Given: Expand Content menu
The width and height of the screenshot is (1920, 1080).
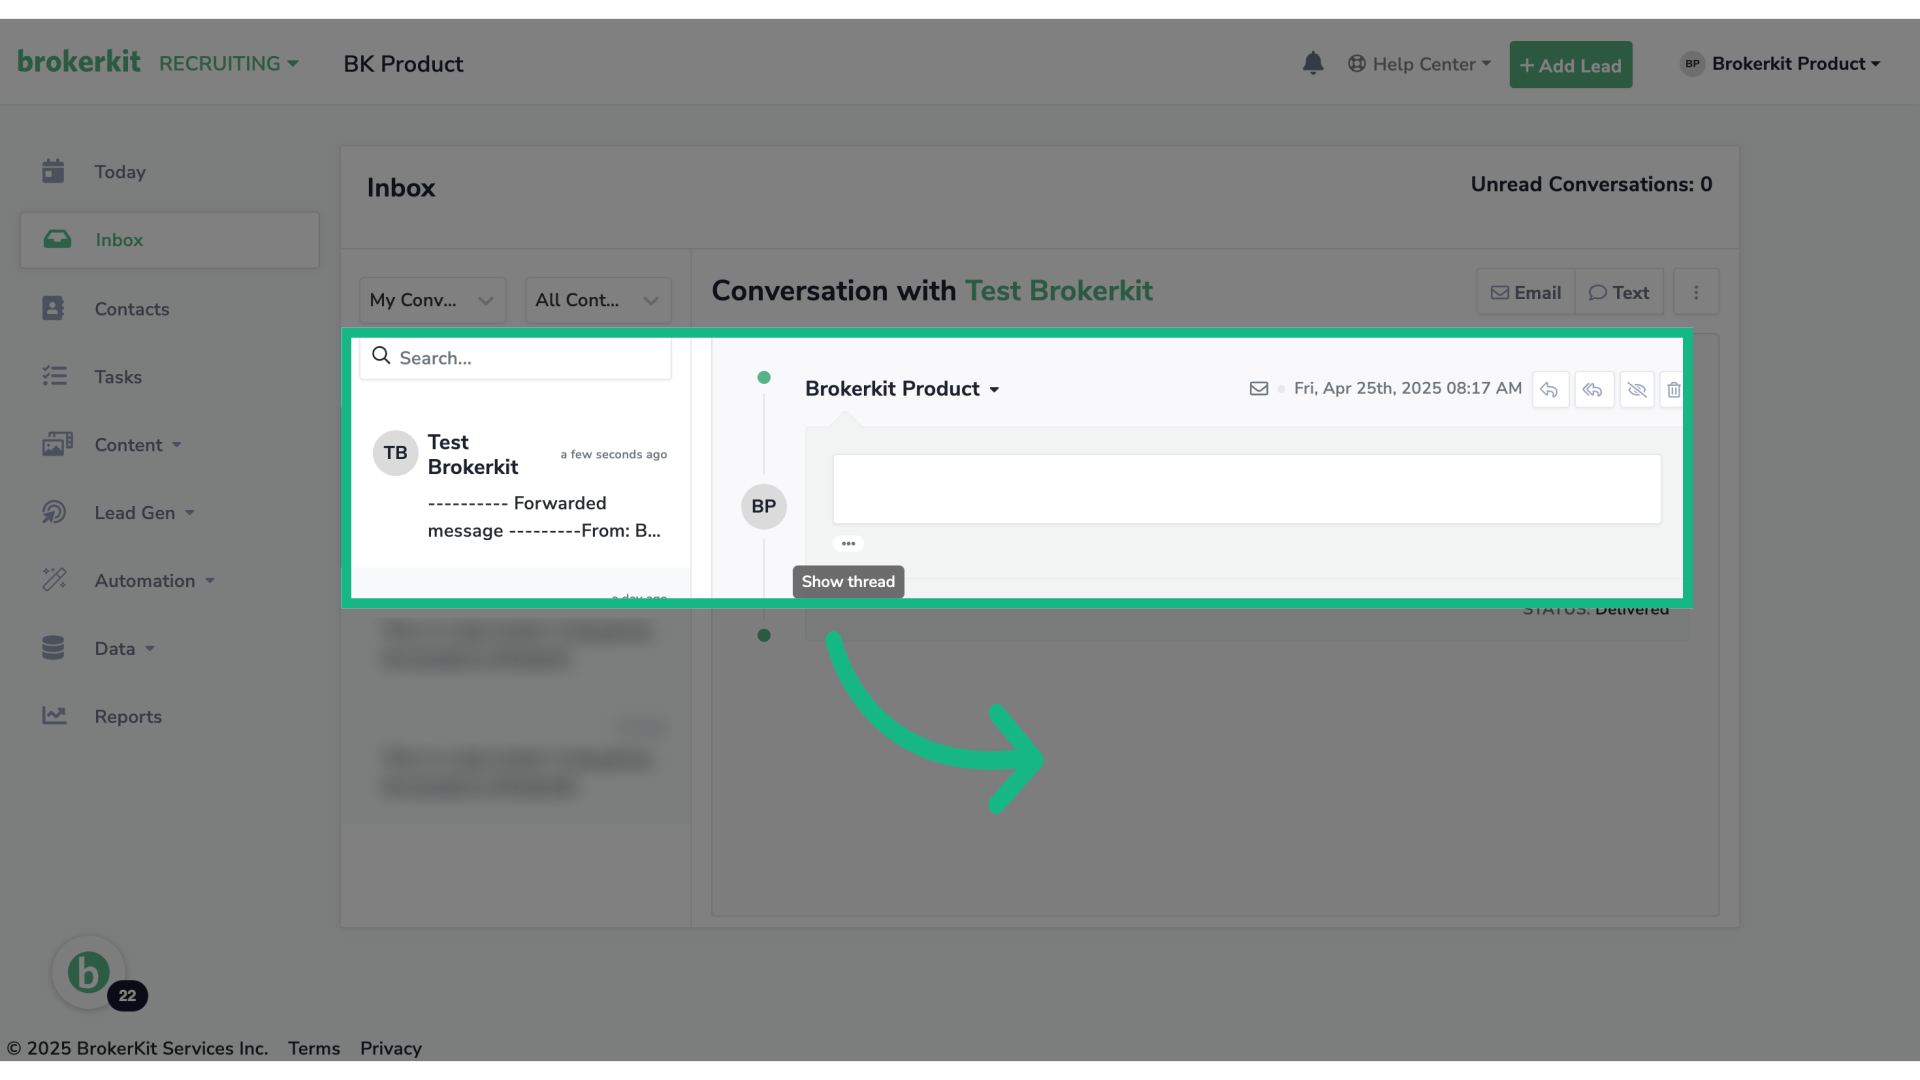Looking at the screenshot, I should pyautogui.click(x=138, y=445).
